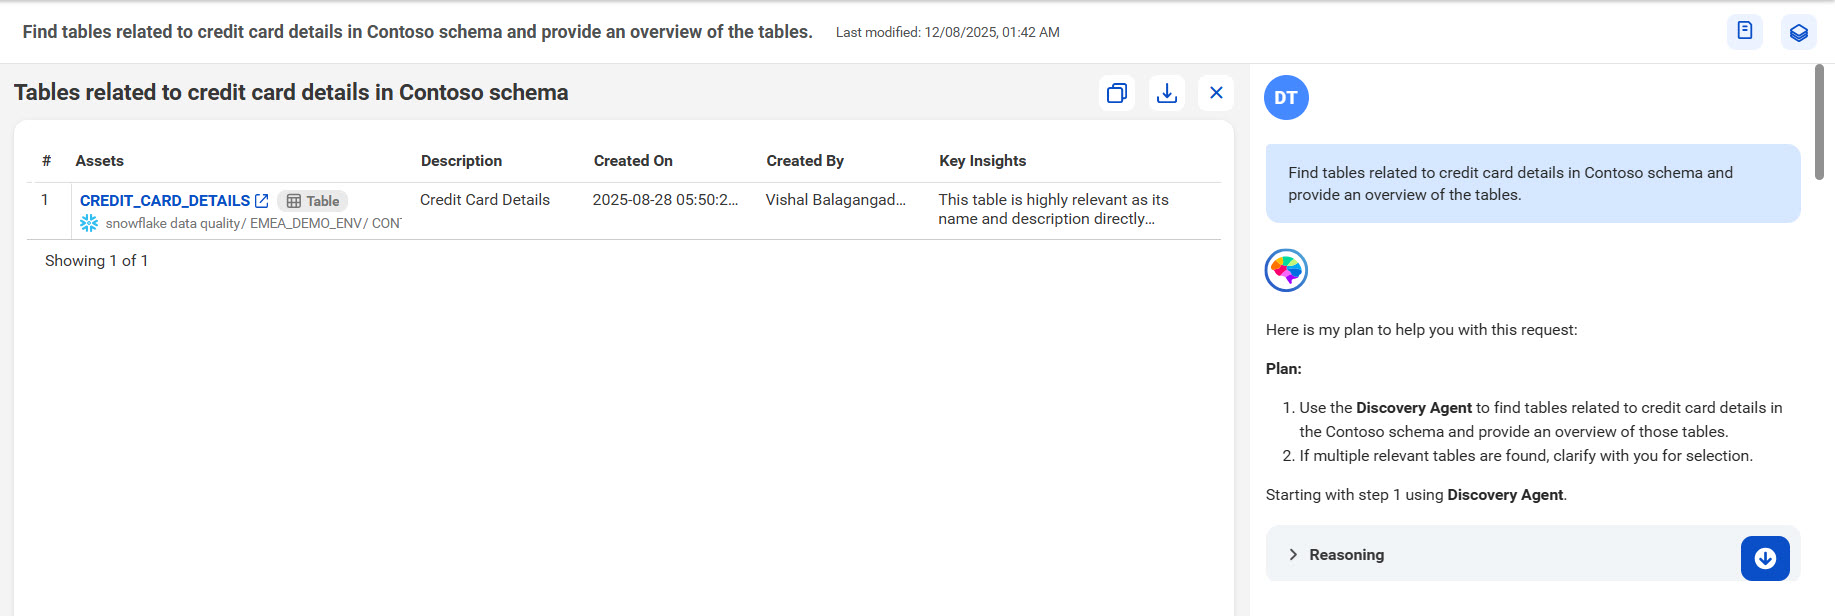
Task: Click the 'Tables related to credit card' heading
Action: (x=291, y=93)
